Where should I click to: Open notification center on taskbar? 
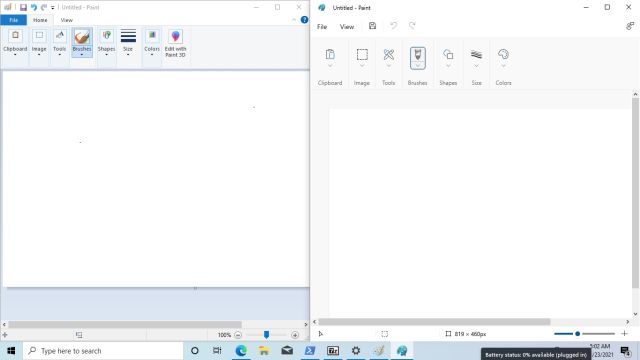pyautogui.click(x=625, y=351)
